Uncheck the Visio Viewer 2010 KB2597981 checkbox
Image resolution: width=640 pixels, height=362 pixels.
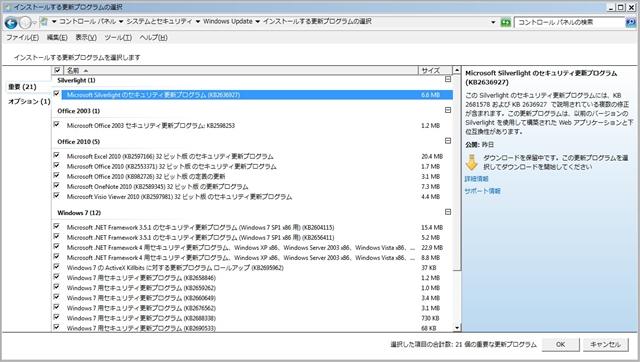click(57, 196)
